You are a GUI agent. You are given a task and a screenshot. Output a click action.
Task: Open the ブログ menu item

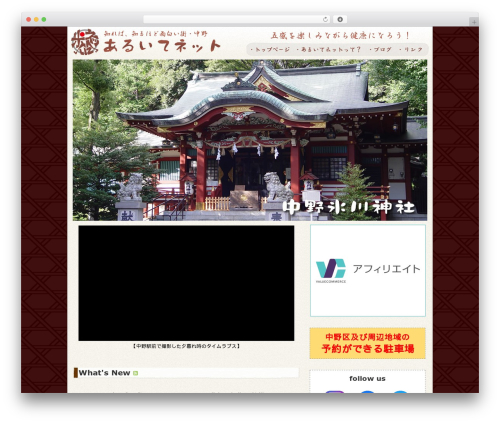pos(380,50)
